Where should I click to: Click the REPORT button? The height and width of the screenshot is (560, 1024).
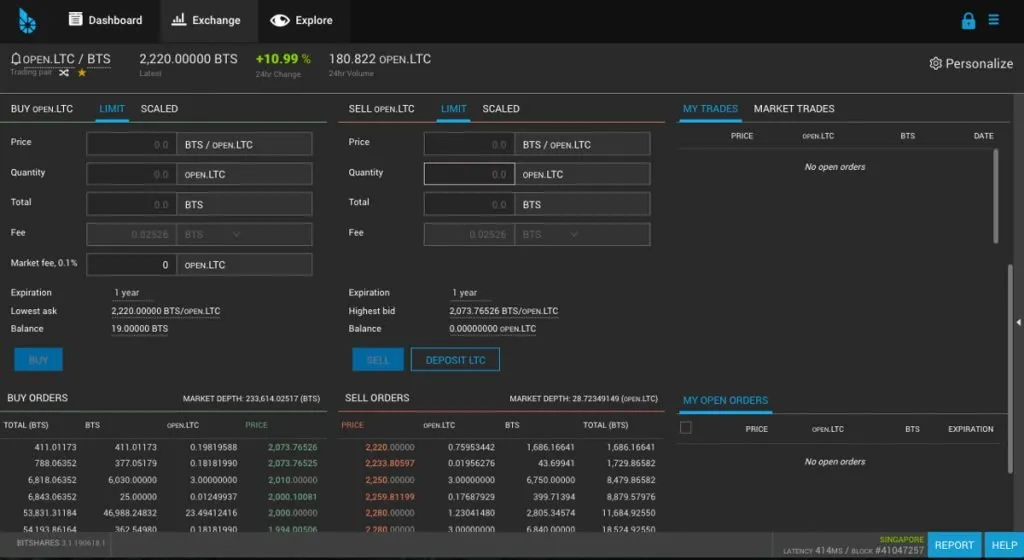[x=953, y=545]
